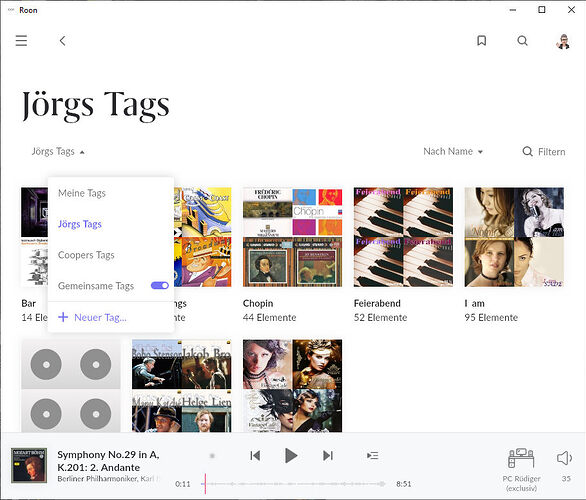The height and width of the screenshot is (500, 586).
Task: Skip to the next track
Action: (328, 456)
